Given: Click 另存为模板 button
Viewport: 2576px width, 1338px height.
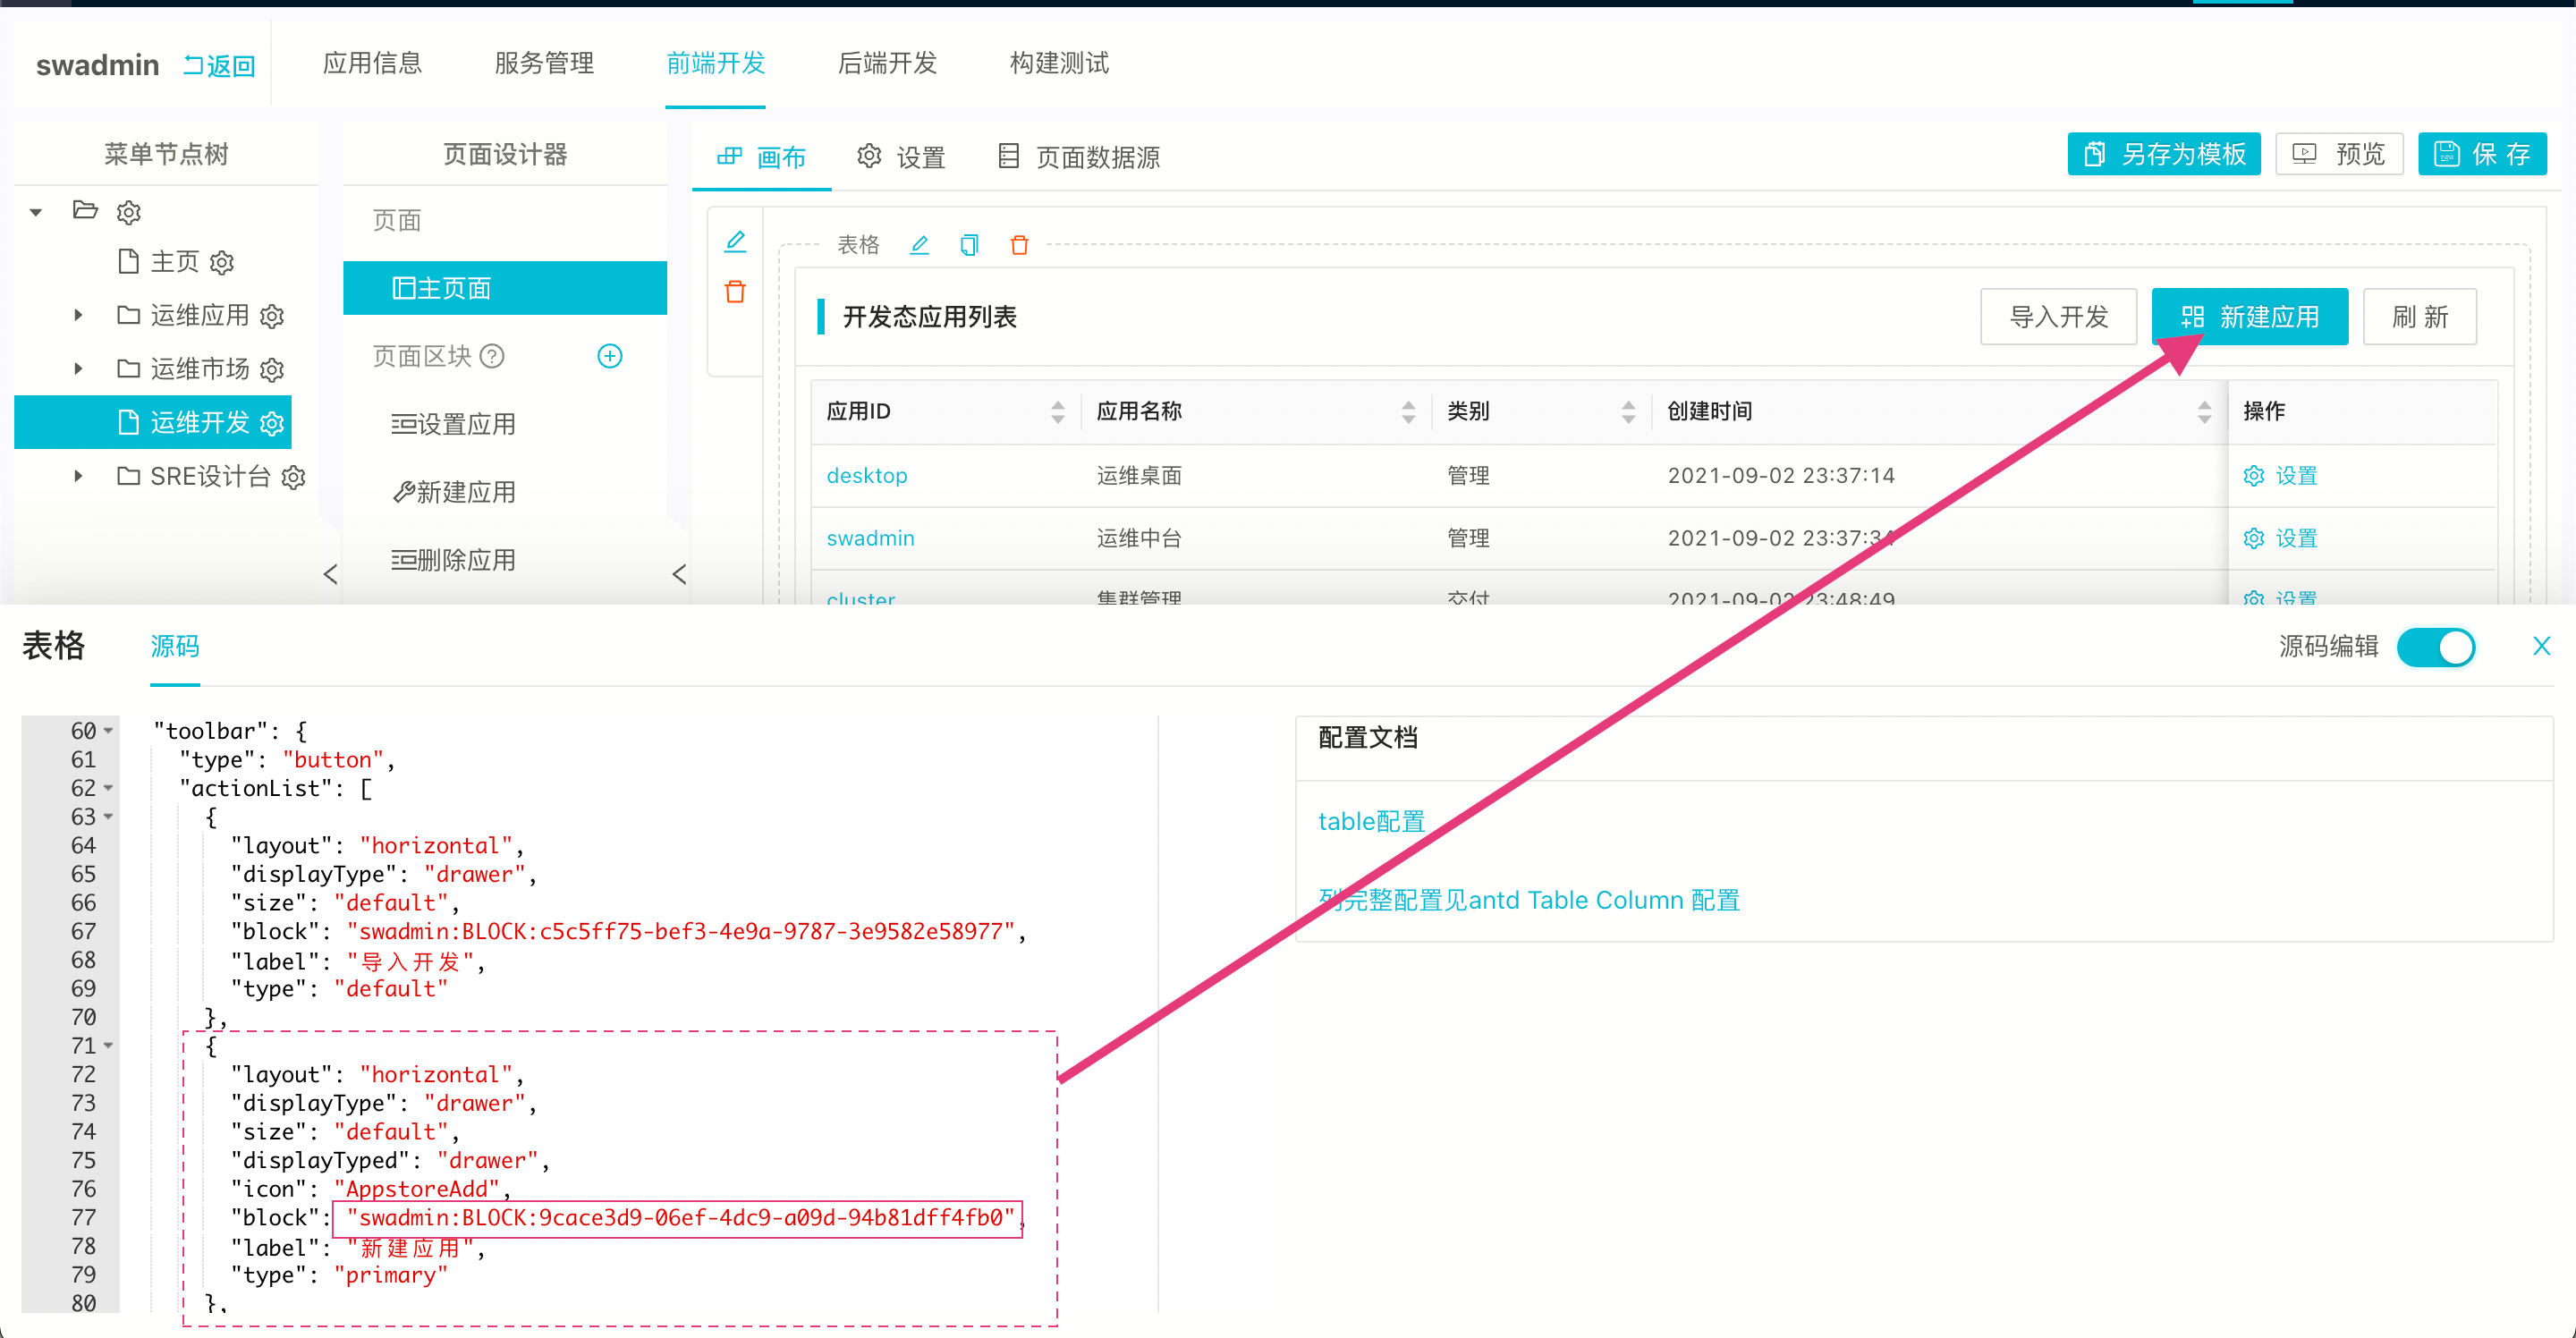Looking at the screenshot, I should (2164, 154).
